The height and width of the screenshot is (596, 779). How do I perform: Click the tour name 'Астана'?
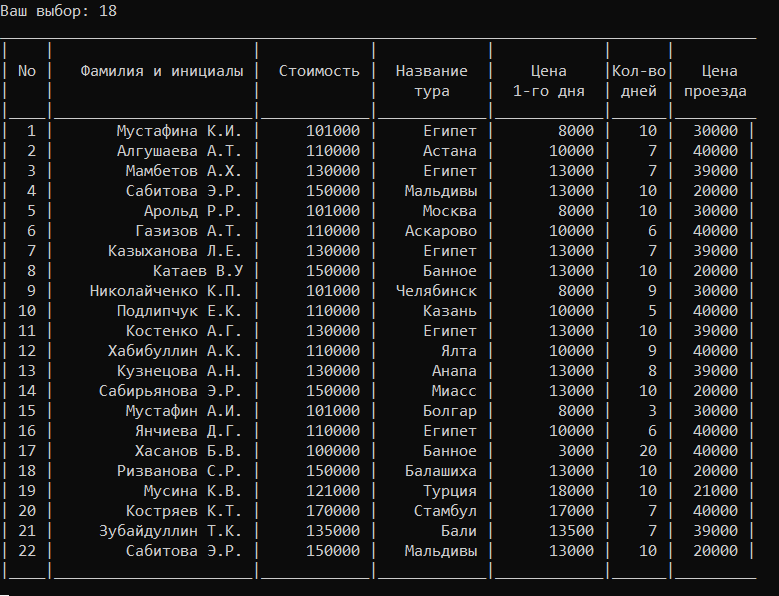(450, 150)
